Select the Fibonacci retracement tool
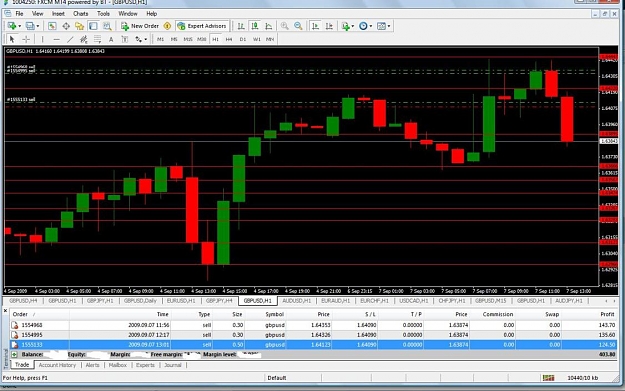625x391 pixels. click(97, 39)
